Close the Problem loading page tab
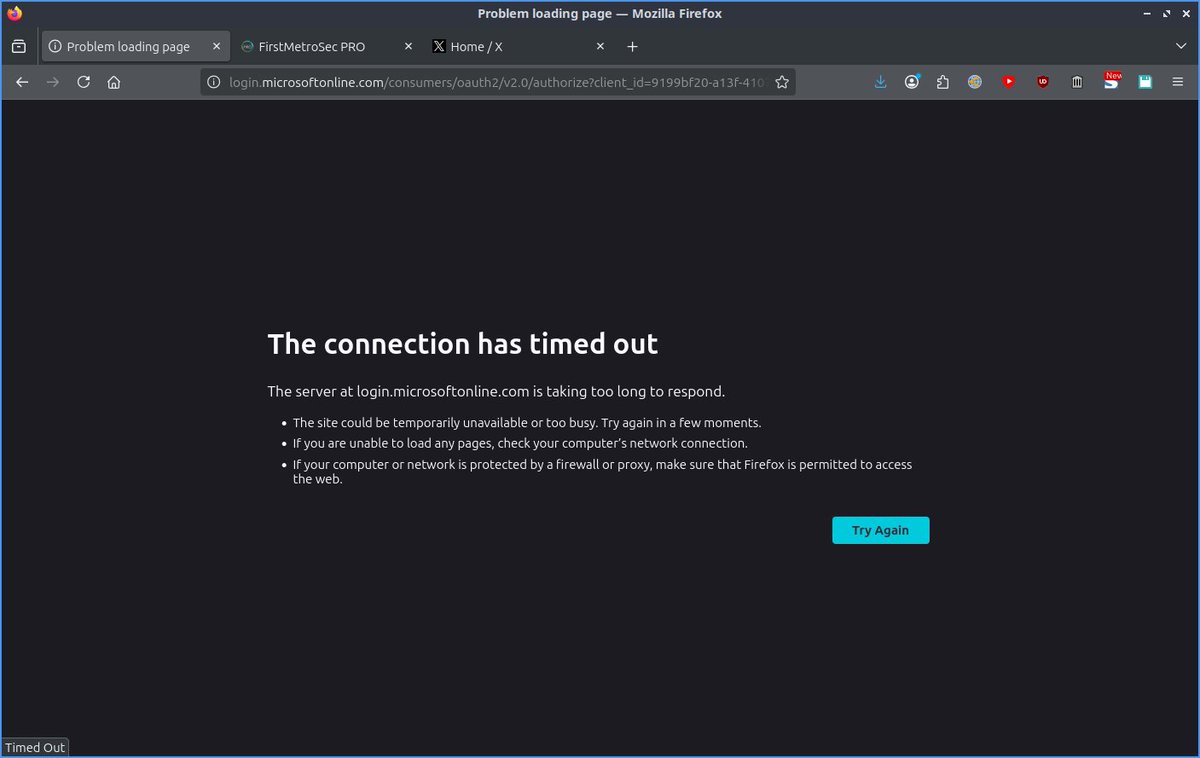The image size is (1200, 758). pos(216,46)
